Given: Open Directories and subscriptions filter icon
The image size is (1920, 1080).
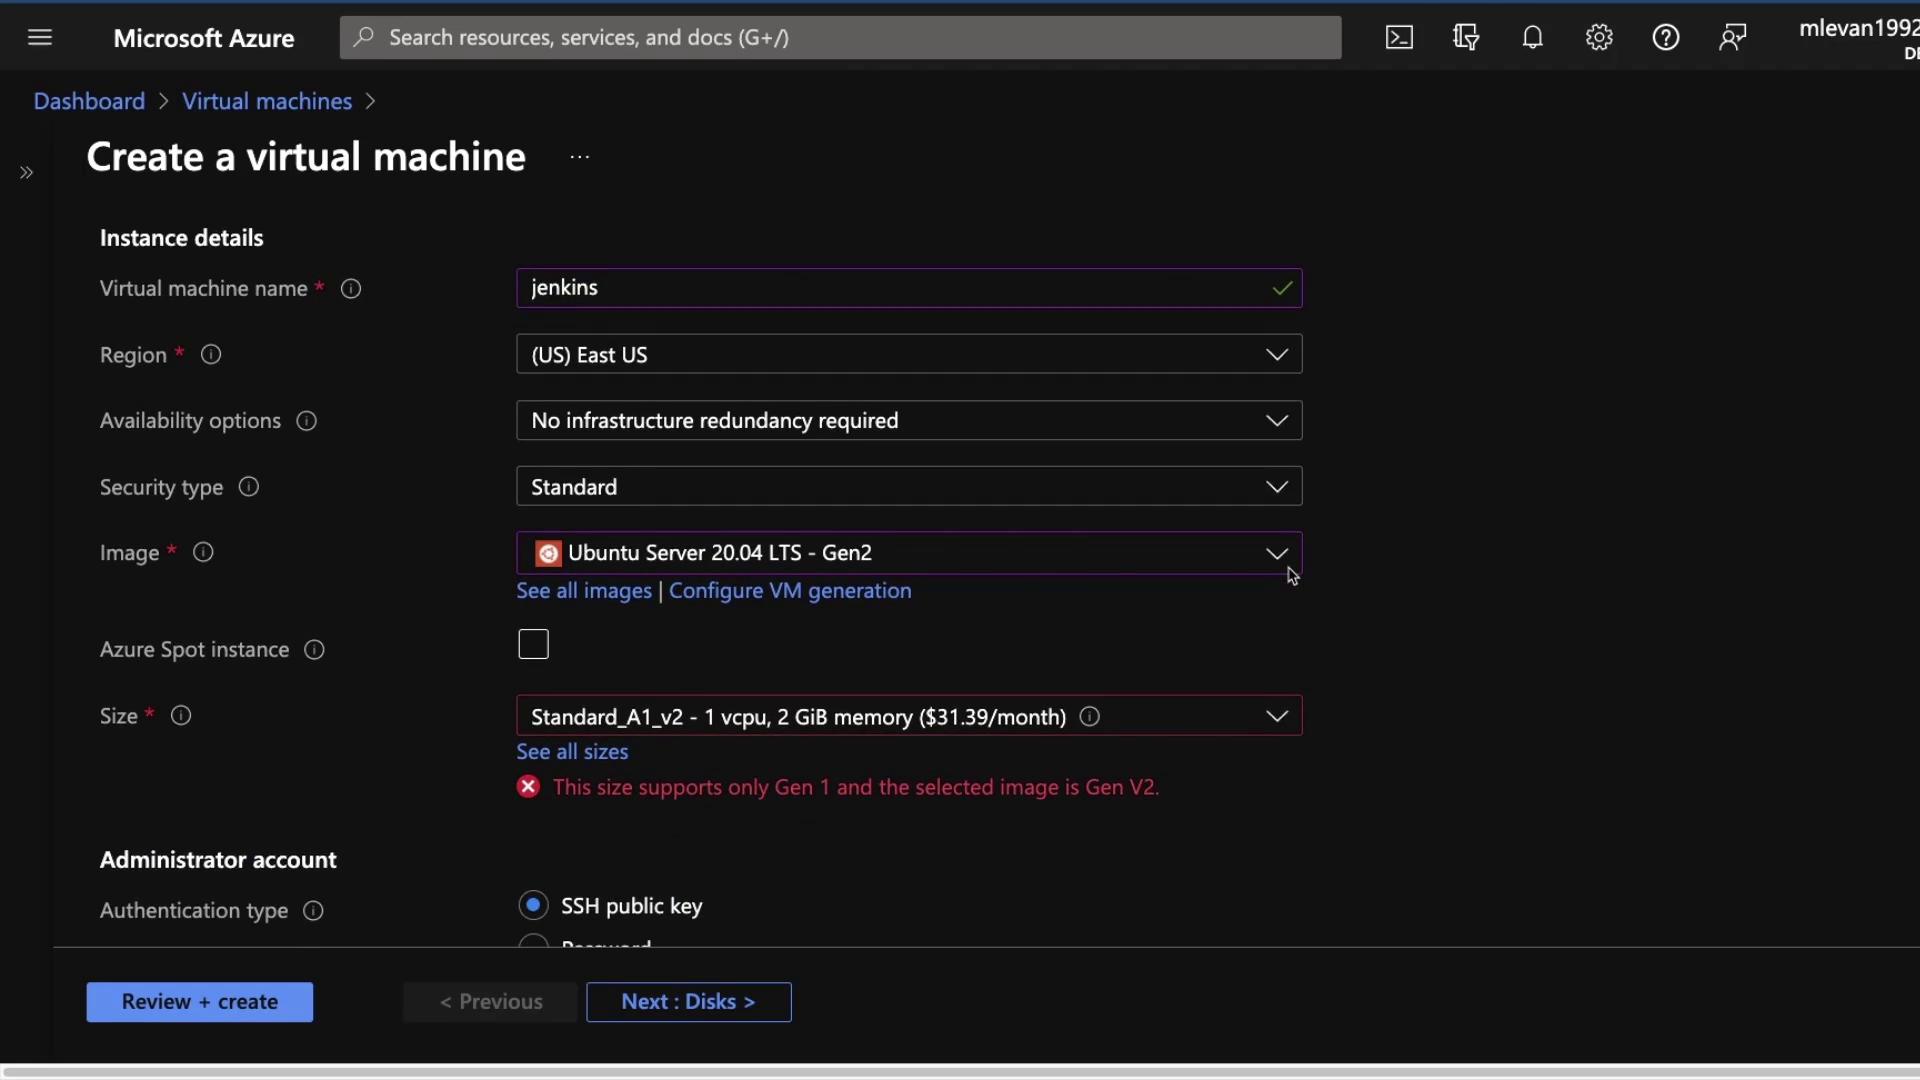Looking at the screenshot, I should coord(1466,38).
